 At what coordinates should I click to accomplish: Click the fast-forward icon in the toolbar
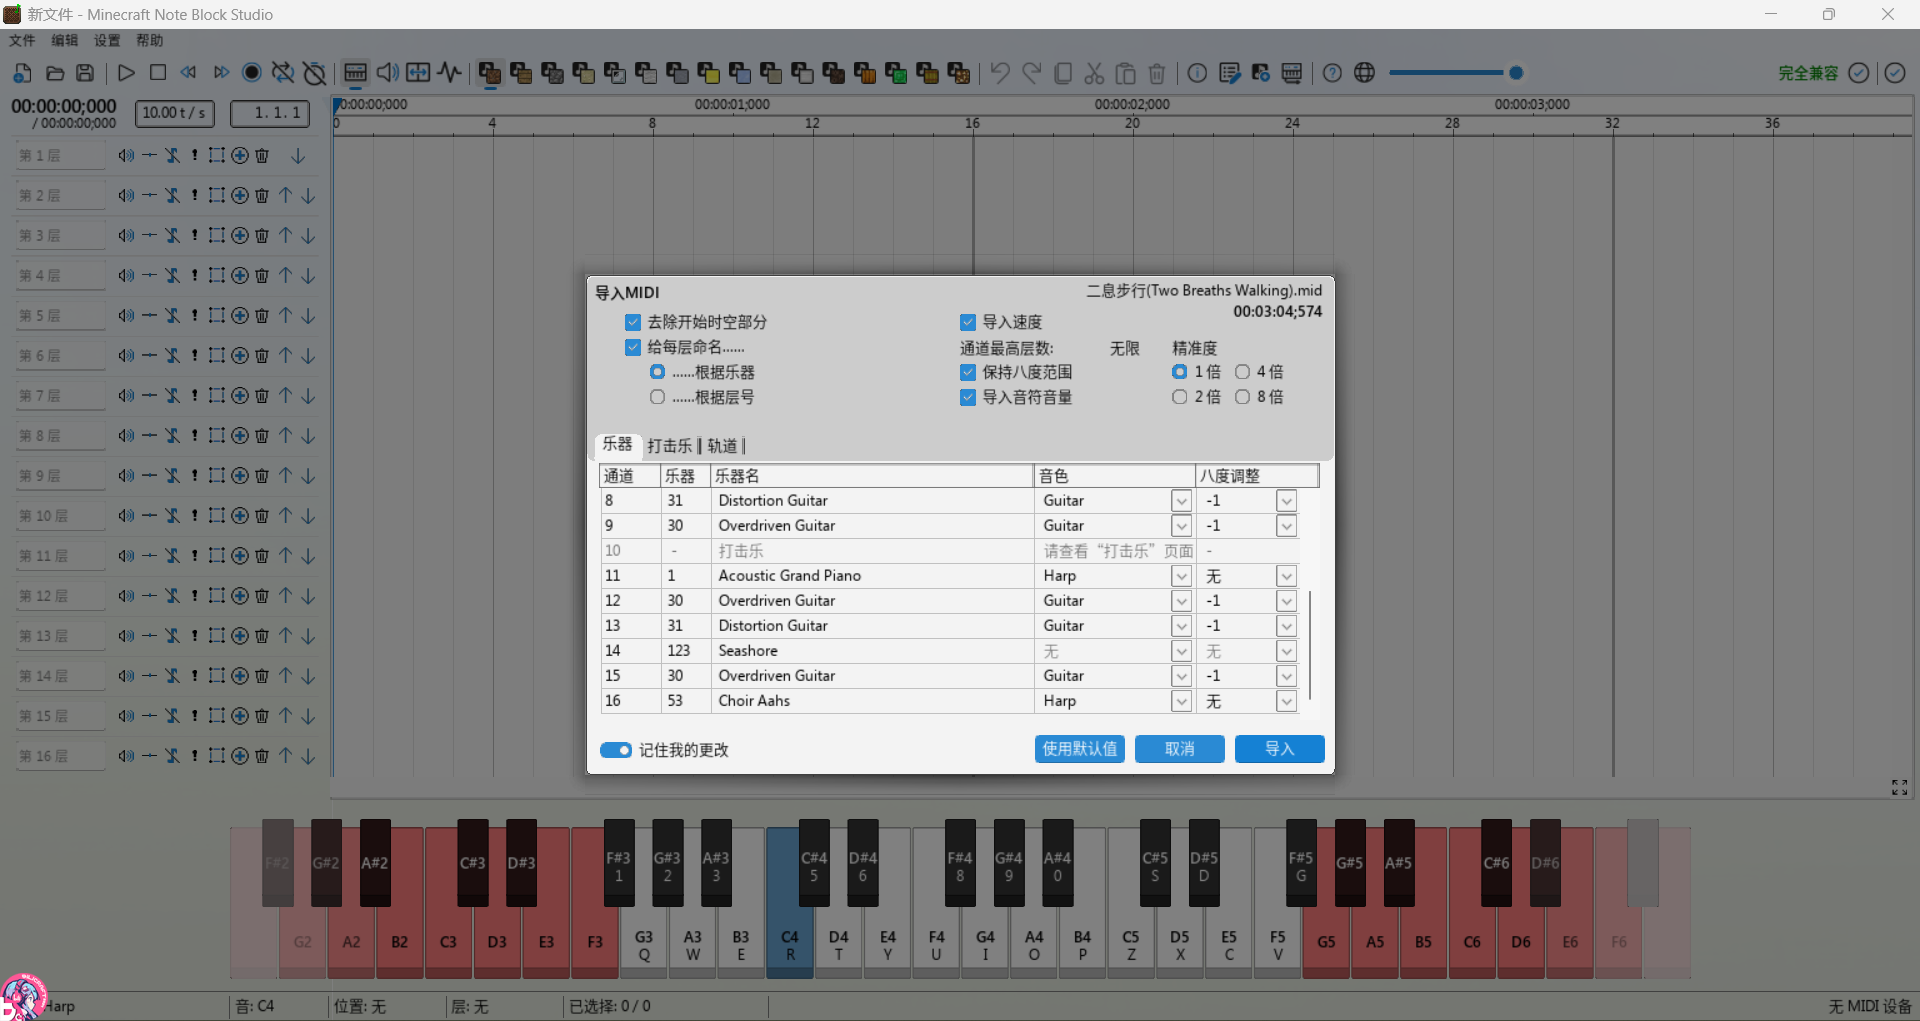click(x=221, y=73)
